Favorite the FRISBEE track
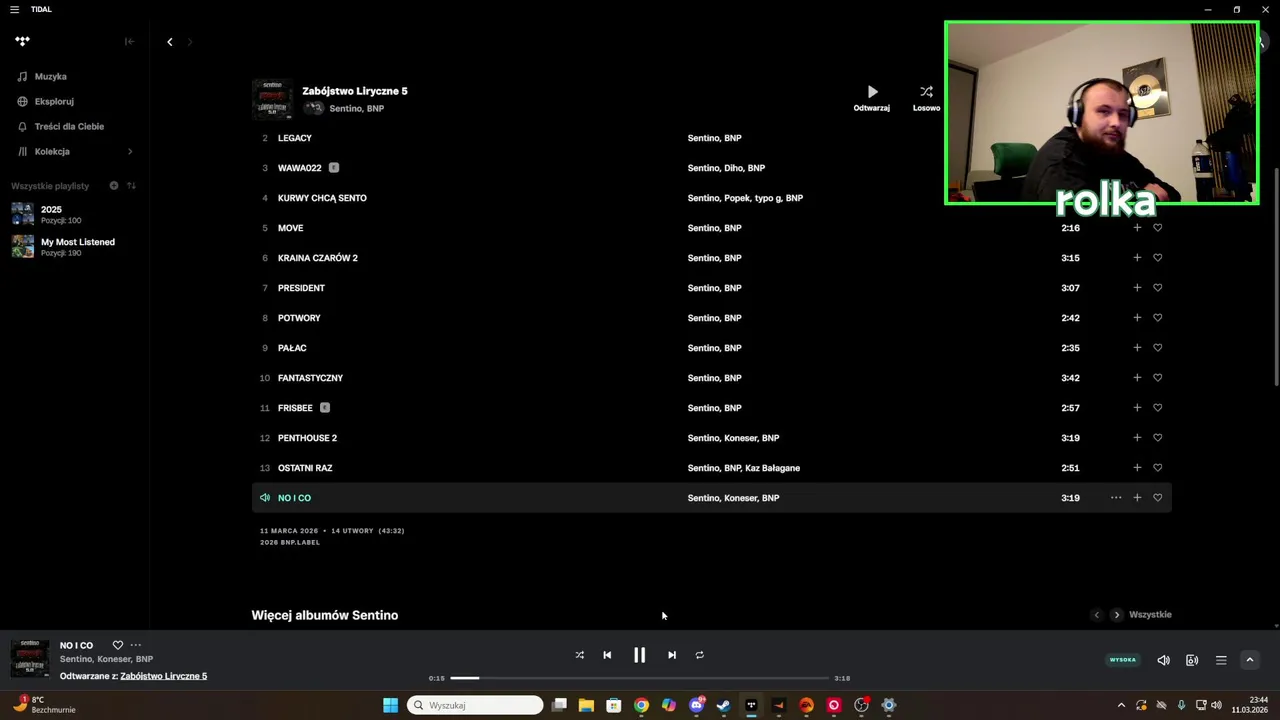The height and width of the screenshot is (720, 1280). [1158, 408]
